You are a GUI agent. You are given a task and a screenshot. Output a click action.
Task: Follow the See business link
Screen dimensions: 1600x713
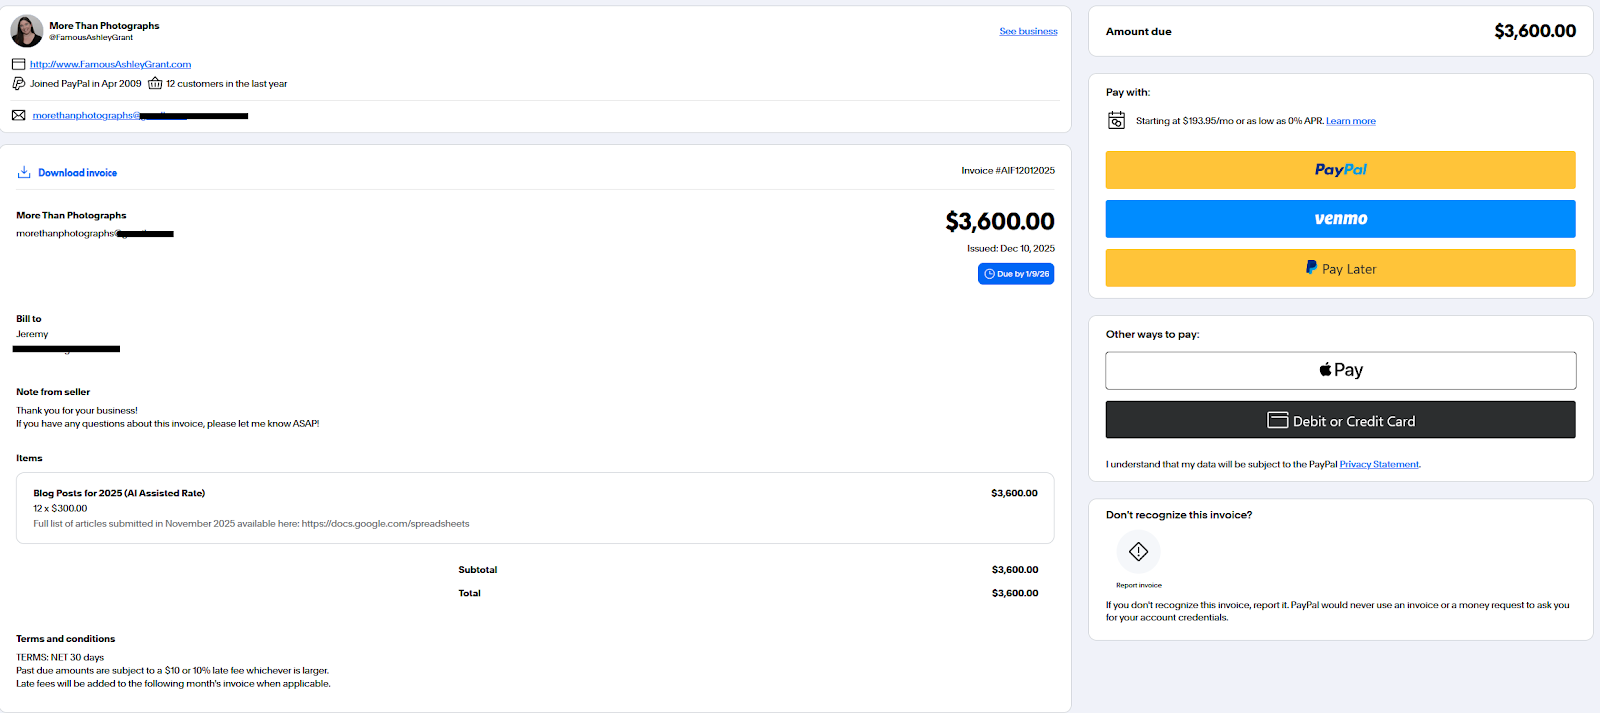tap(1028, 31)
